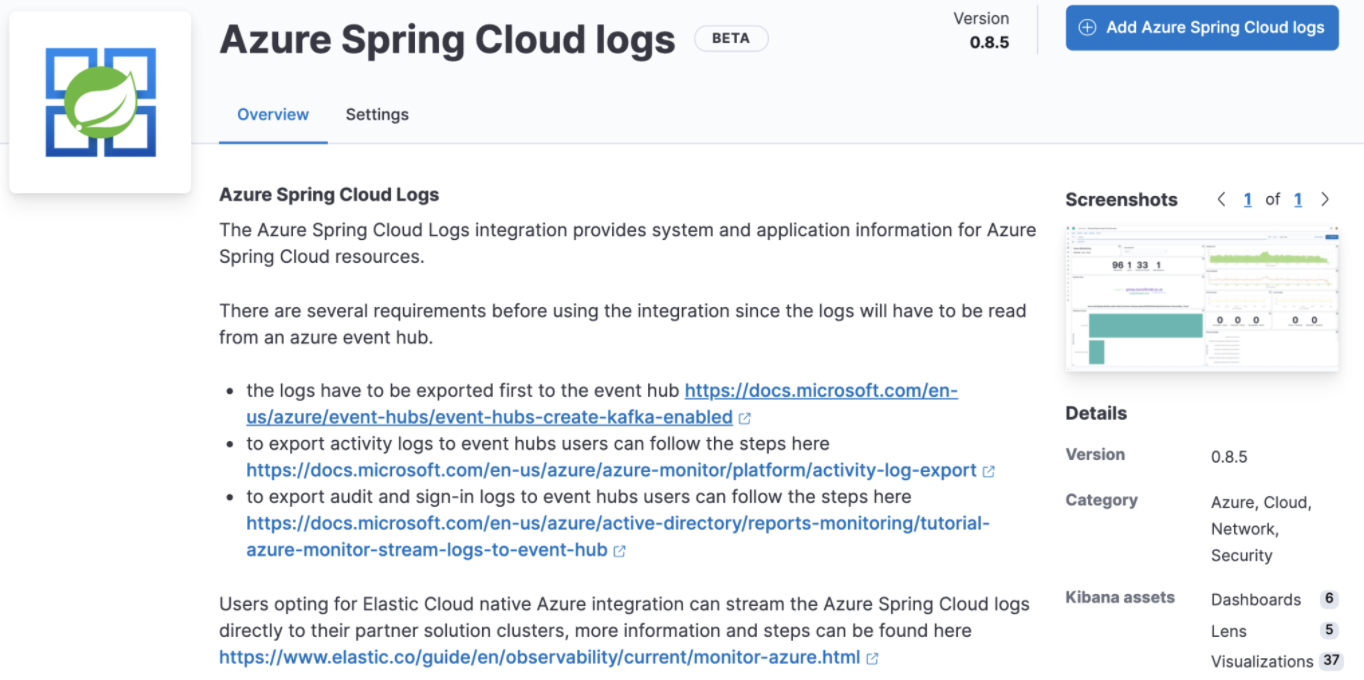Open the external link icon beside monitor-azure.html

(x=871, y=658)
